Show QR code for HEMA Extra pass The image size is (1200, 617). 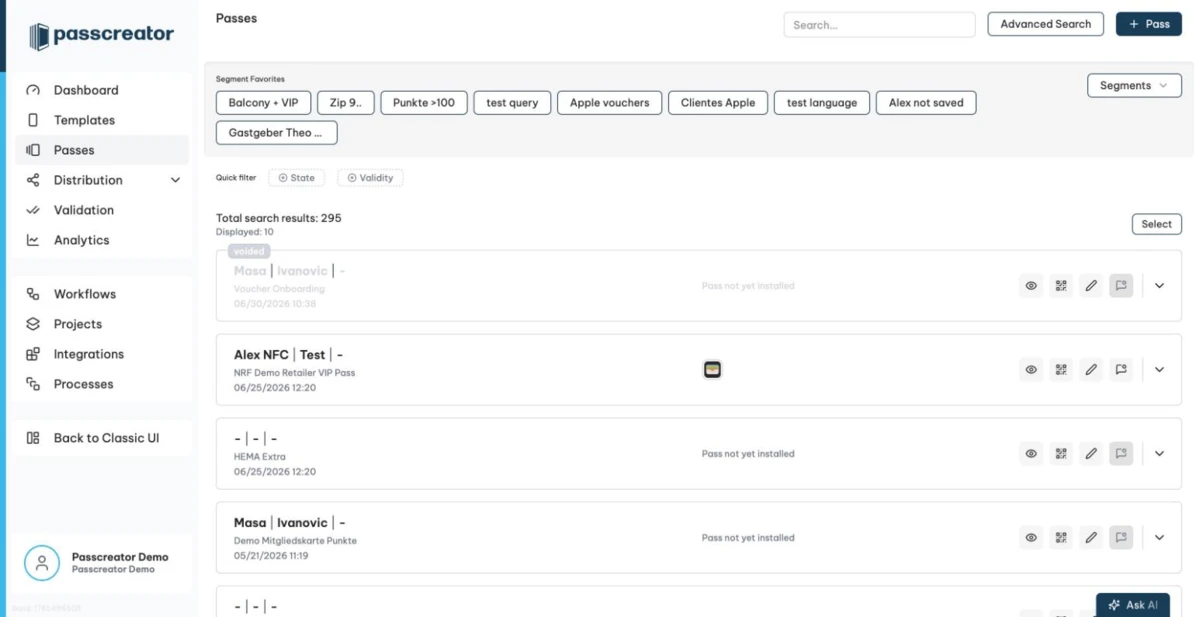[1061, 454]
